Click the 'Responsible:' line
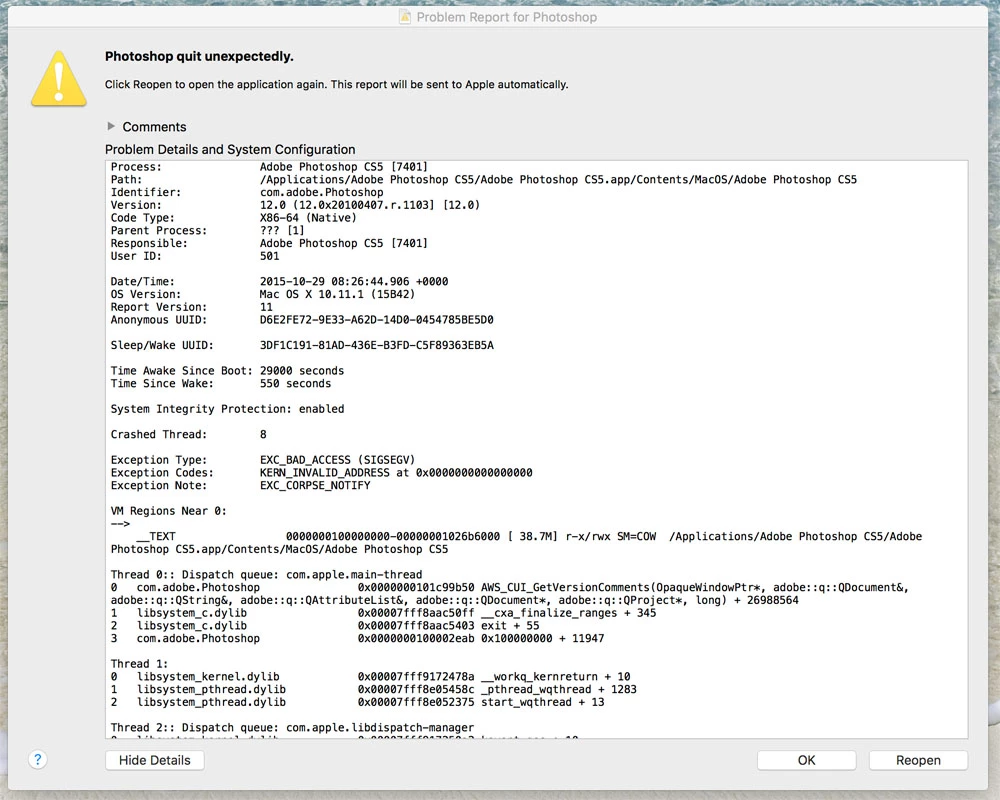The image size is (1000, 800). point(269,244)
